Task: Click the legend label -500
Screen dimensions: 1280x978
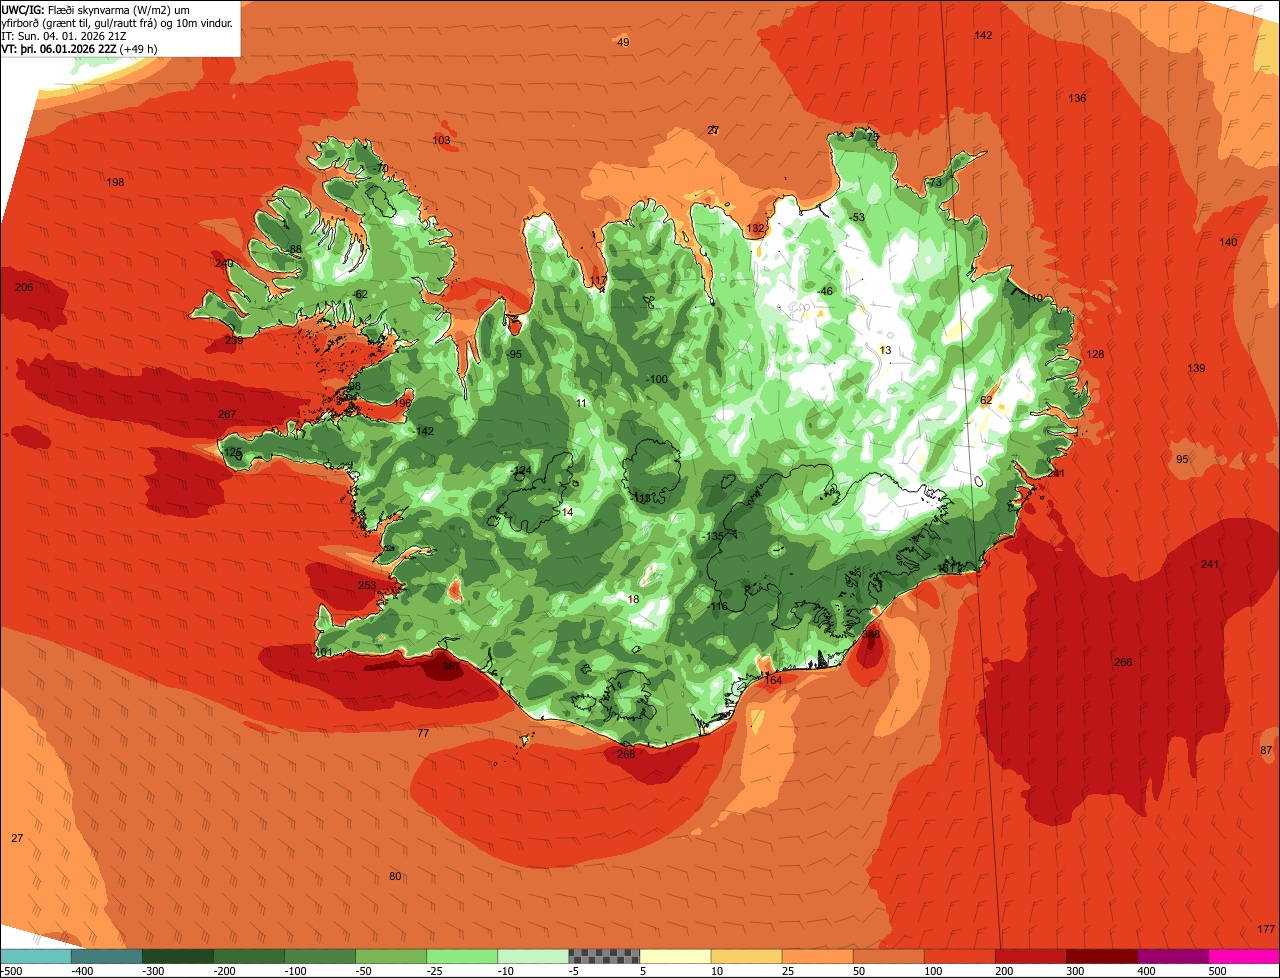Action: (x=12, y=971)
